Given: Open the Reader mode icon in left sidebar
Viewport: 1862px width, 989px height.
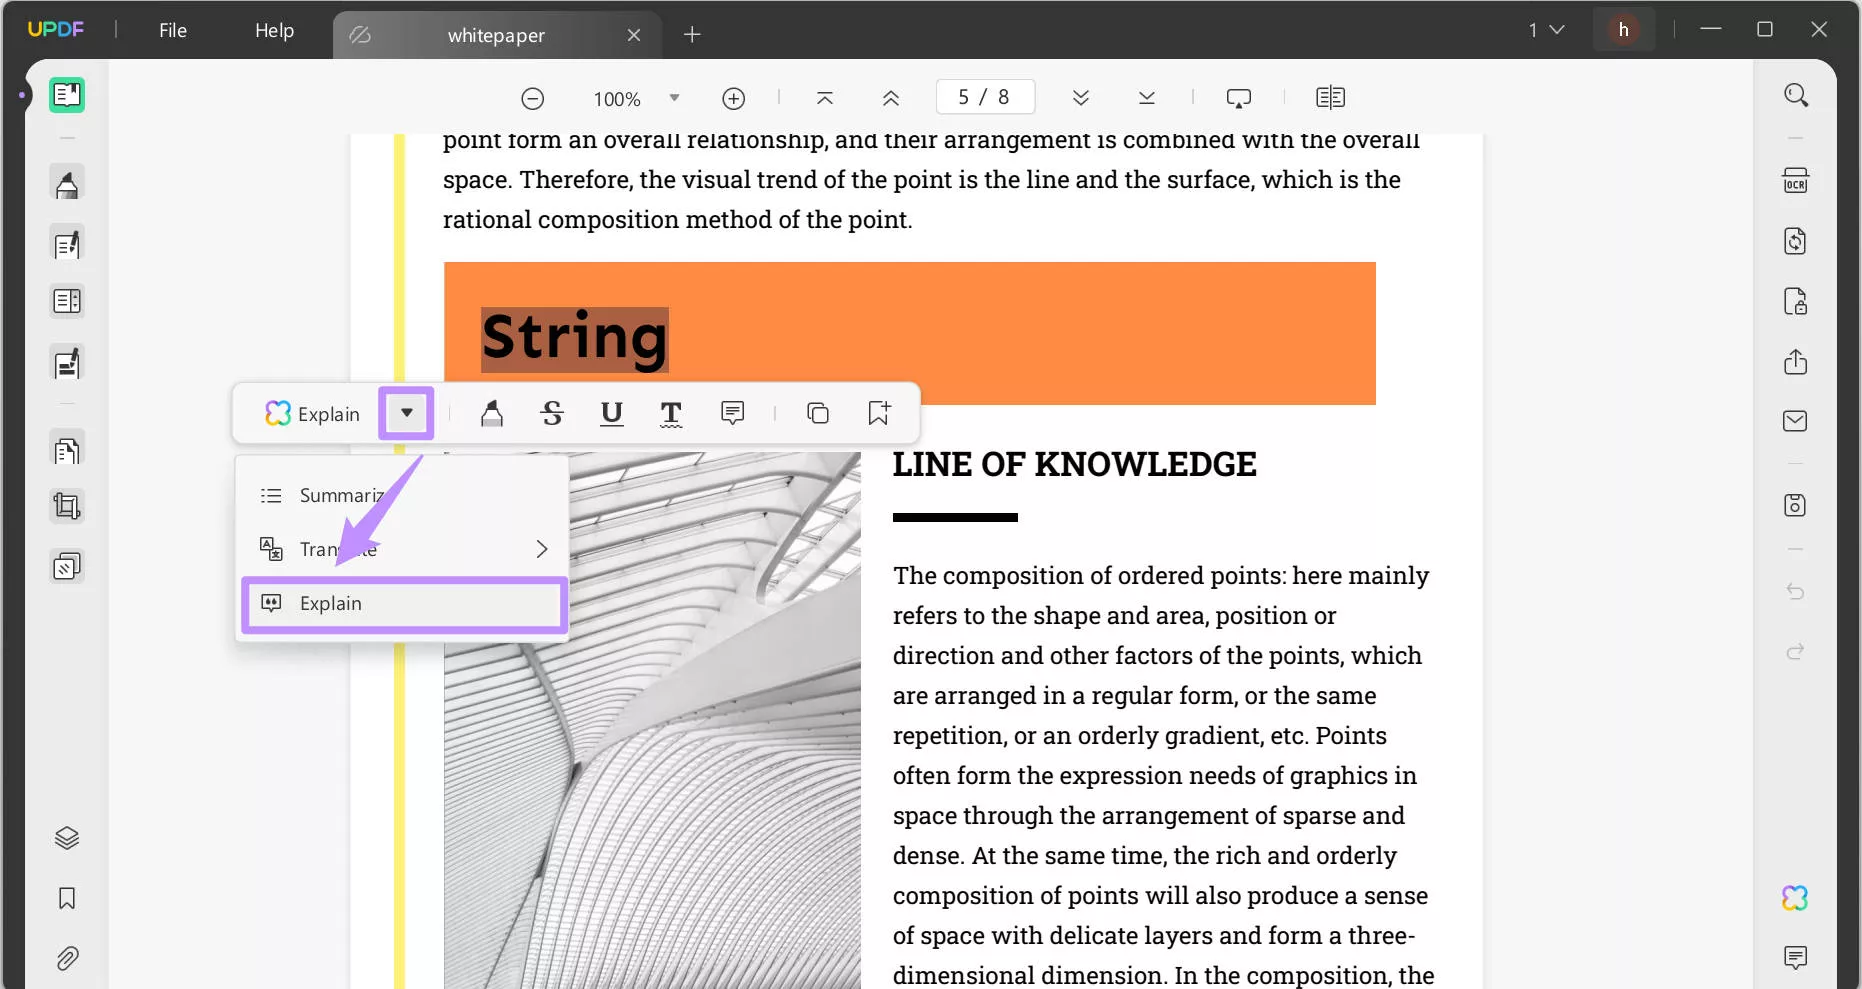Looking at the screenshot, I should click(67, 95).
